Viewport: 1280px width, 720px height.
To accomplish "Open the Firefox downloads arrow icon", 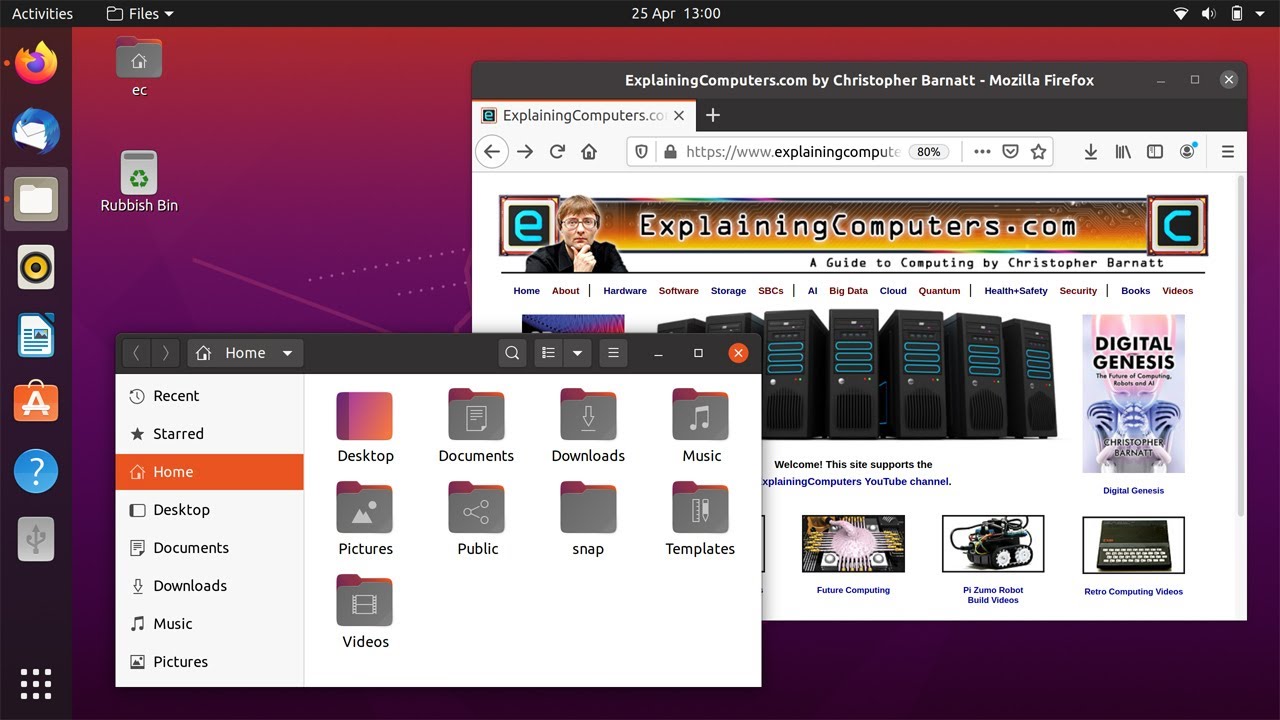I will pyautogui.click(x=1091, y=152).
